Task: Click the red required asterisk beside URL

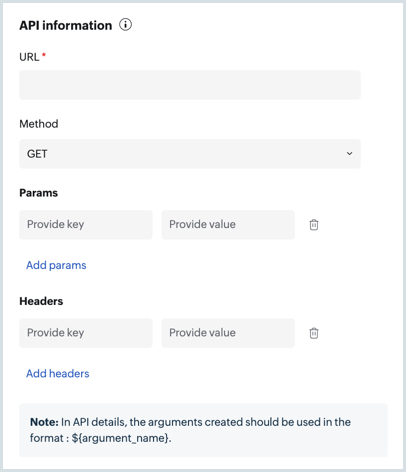Action: tap(44, 54)
